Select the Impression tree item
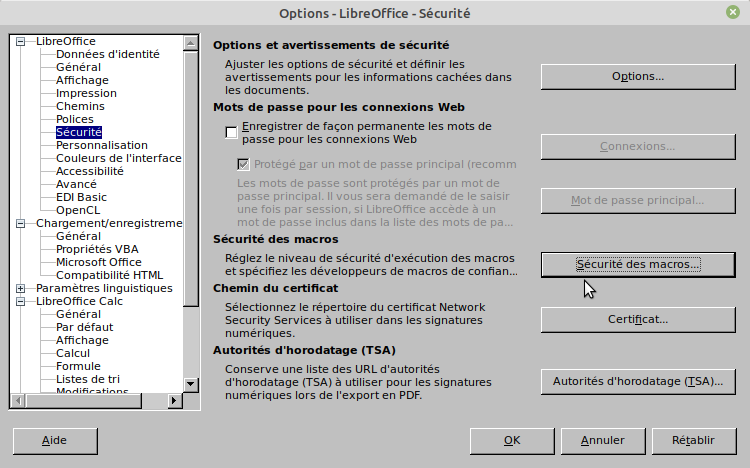 pos(86,93)
